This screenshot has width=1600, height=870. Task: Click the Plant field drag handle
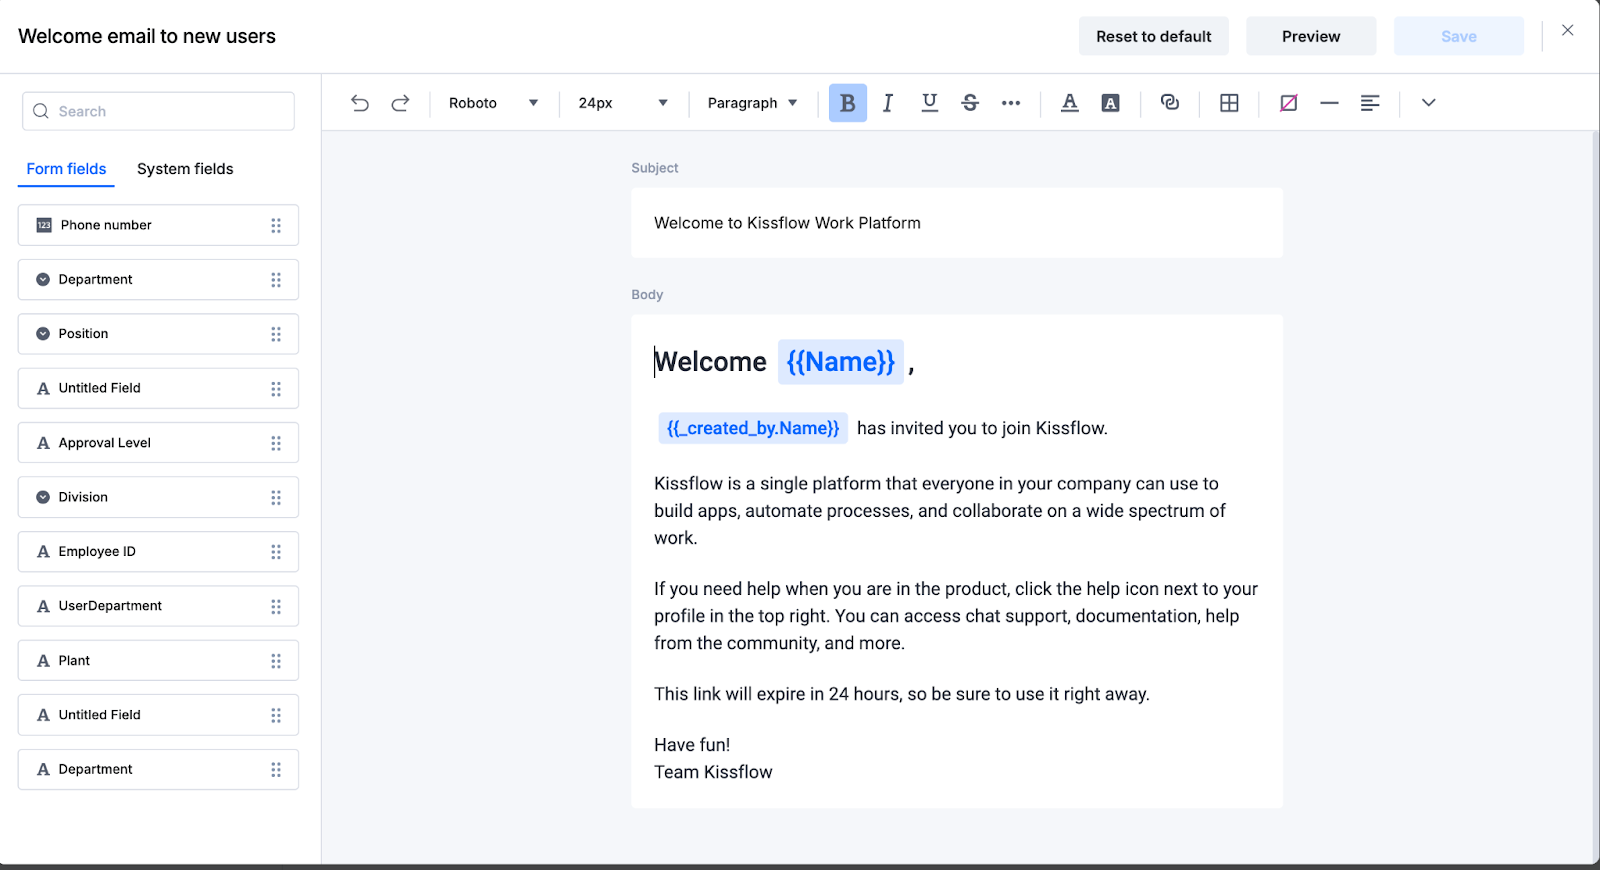(276, 661)
